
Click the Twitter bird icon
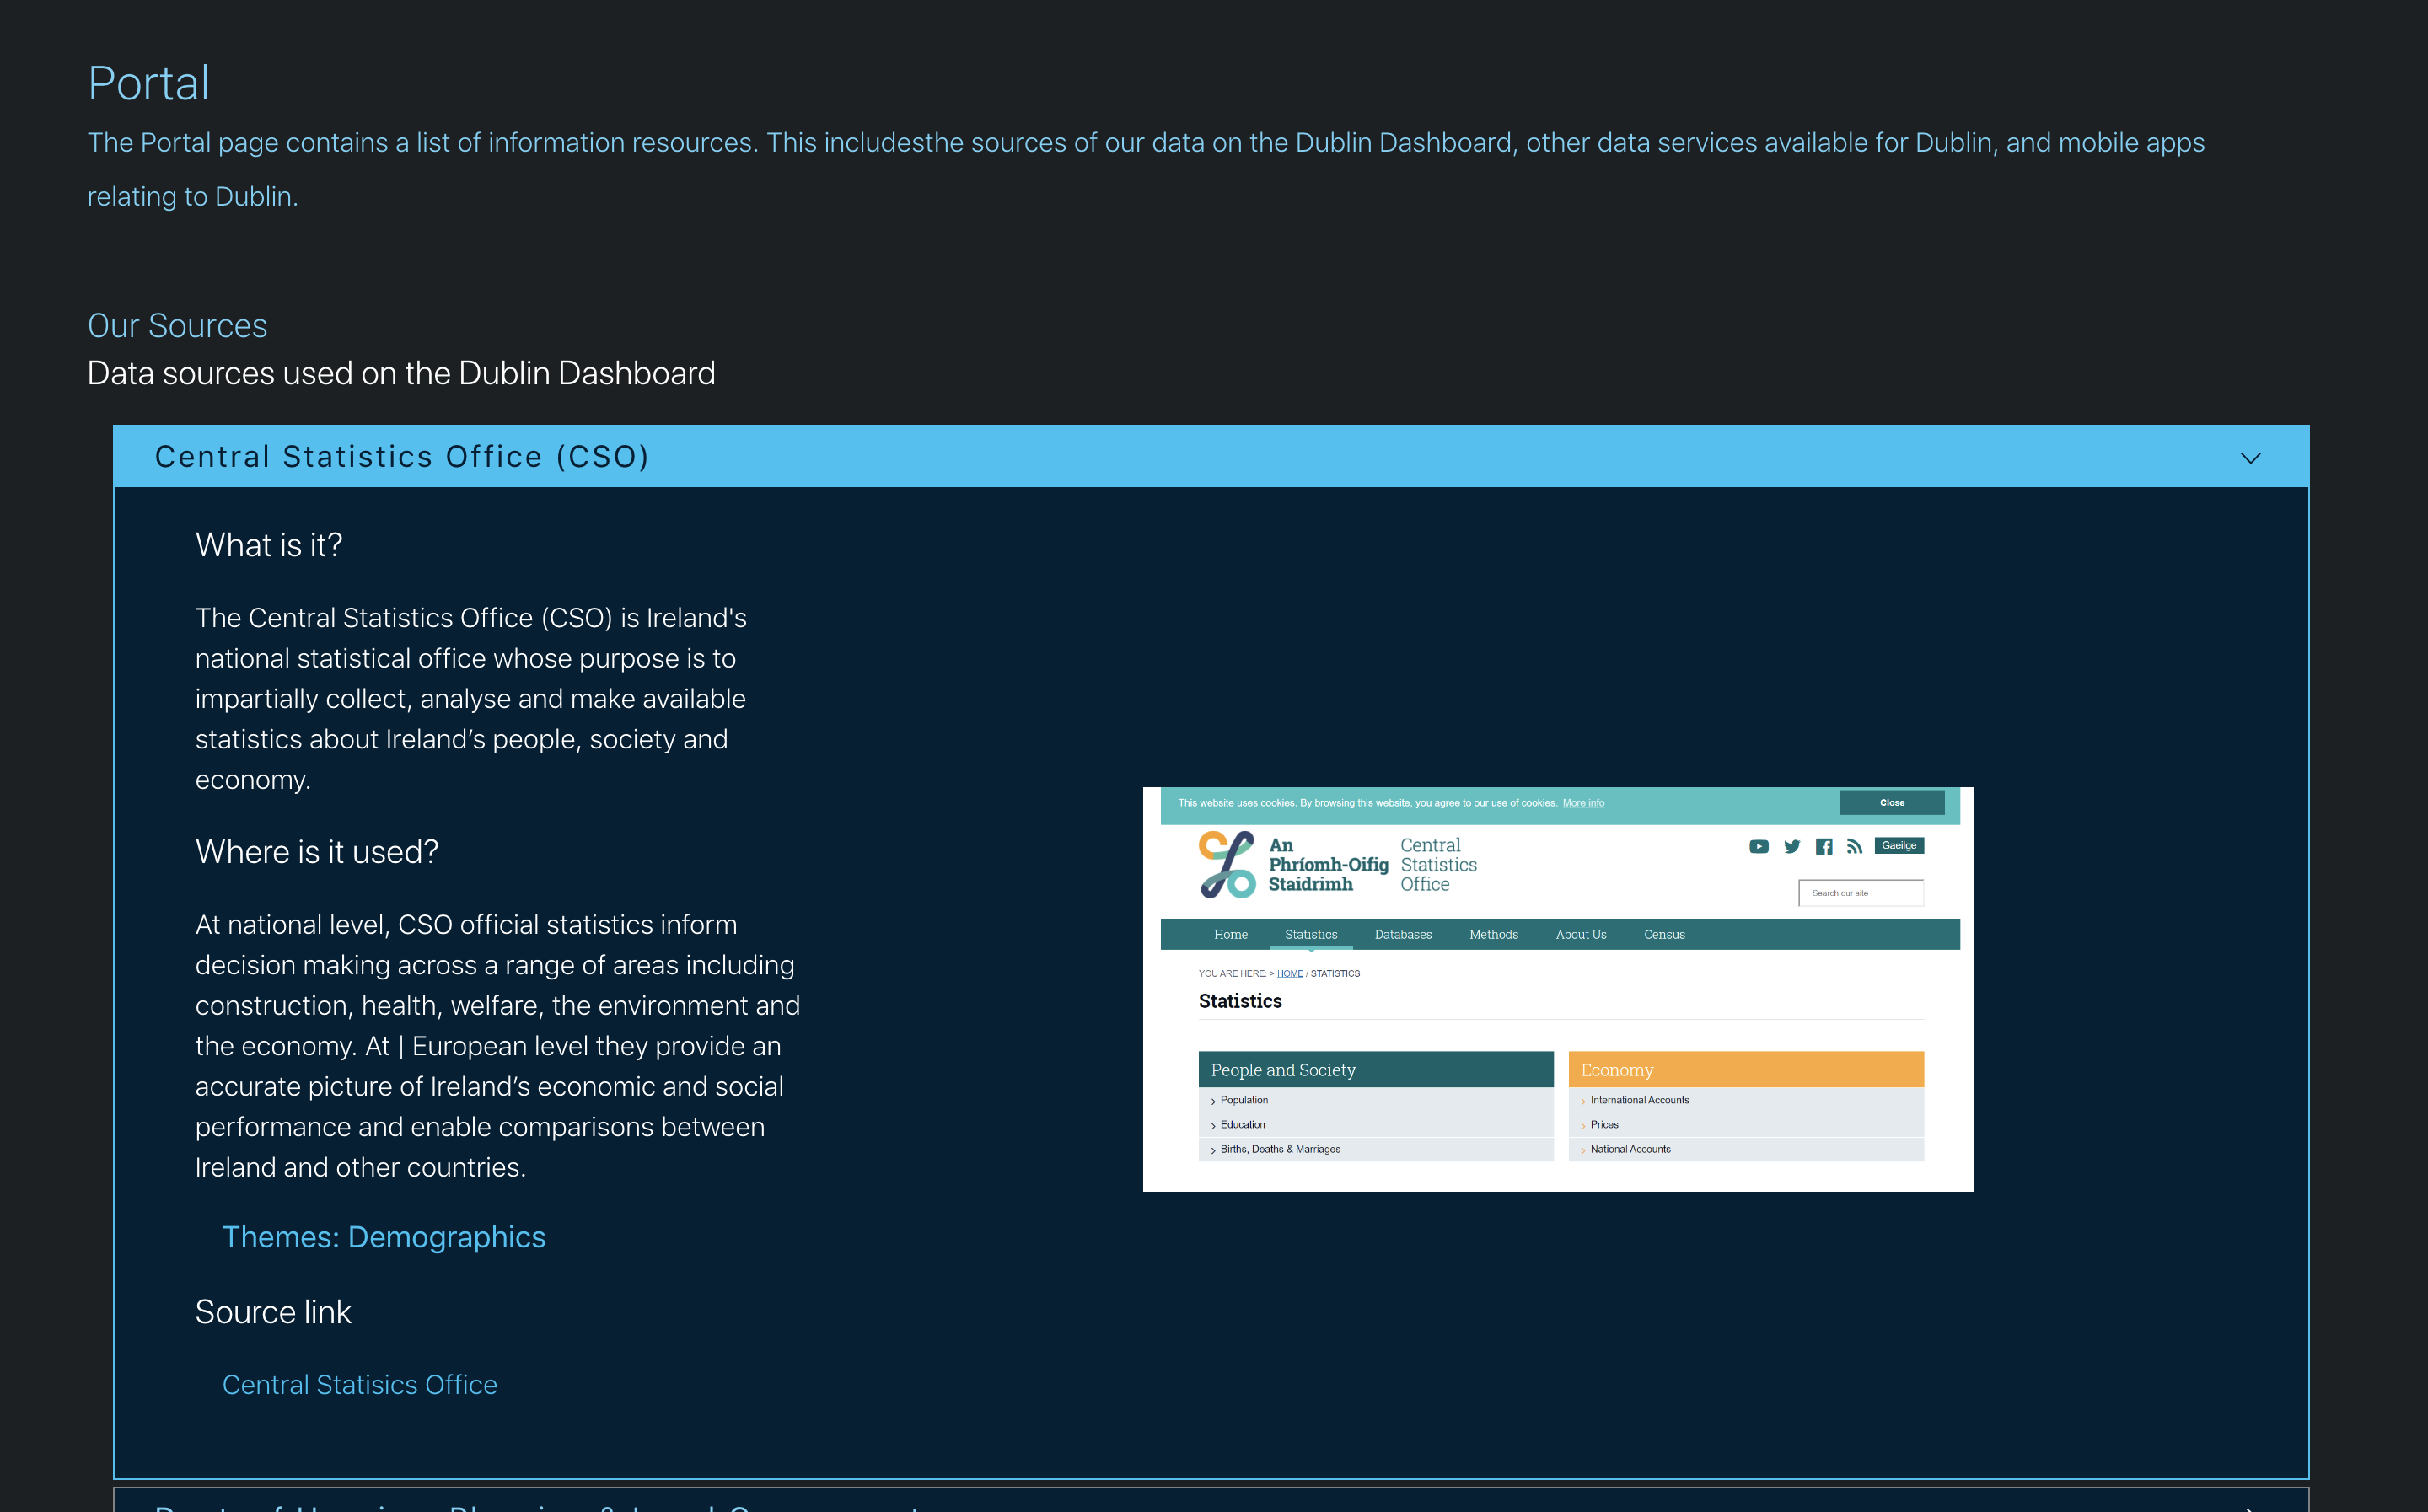point(1792,847)
